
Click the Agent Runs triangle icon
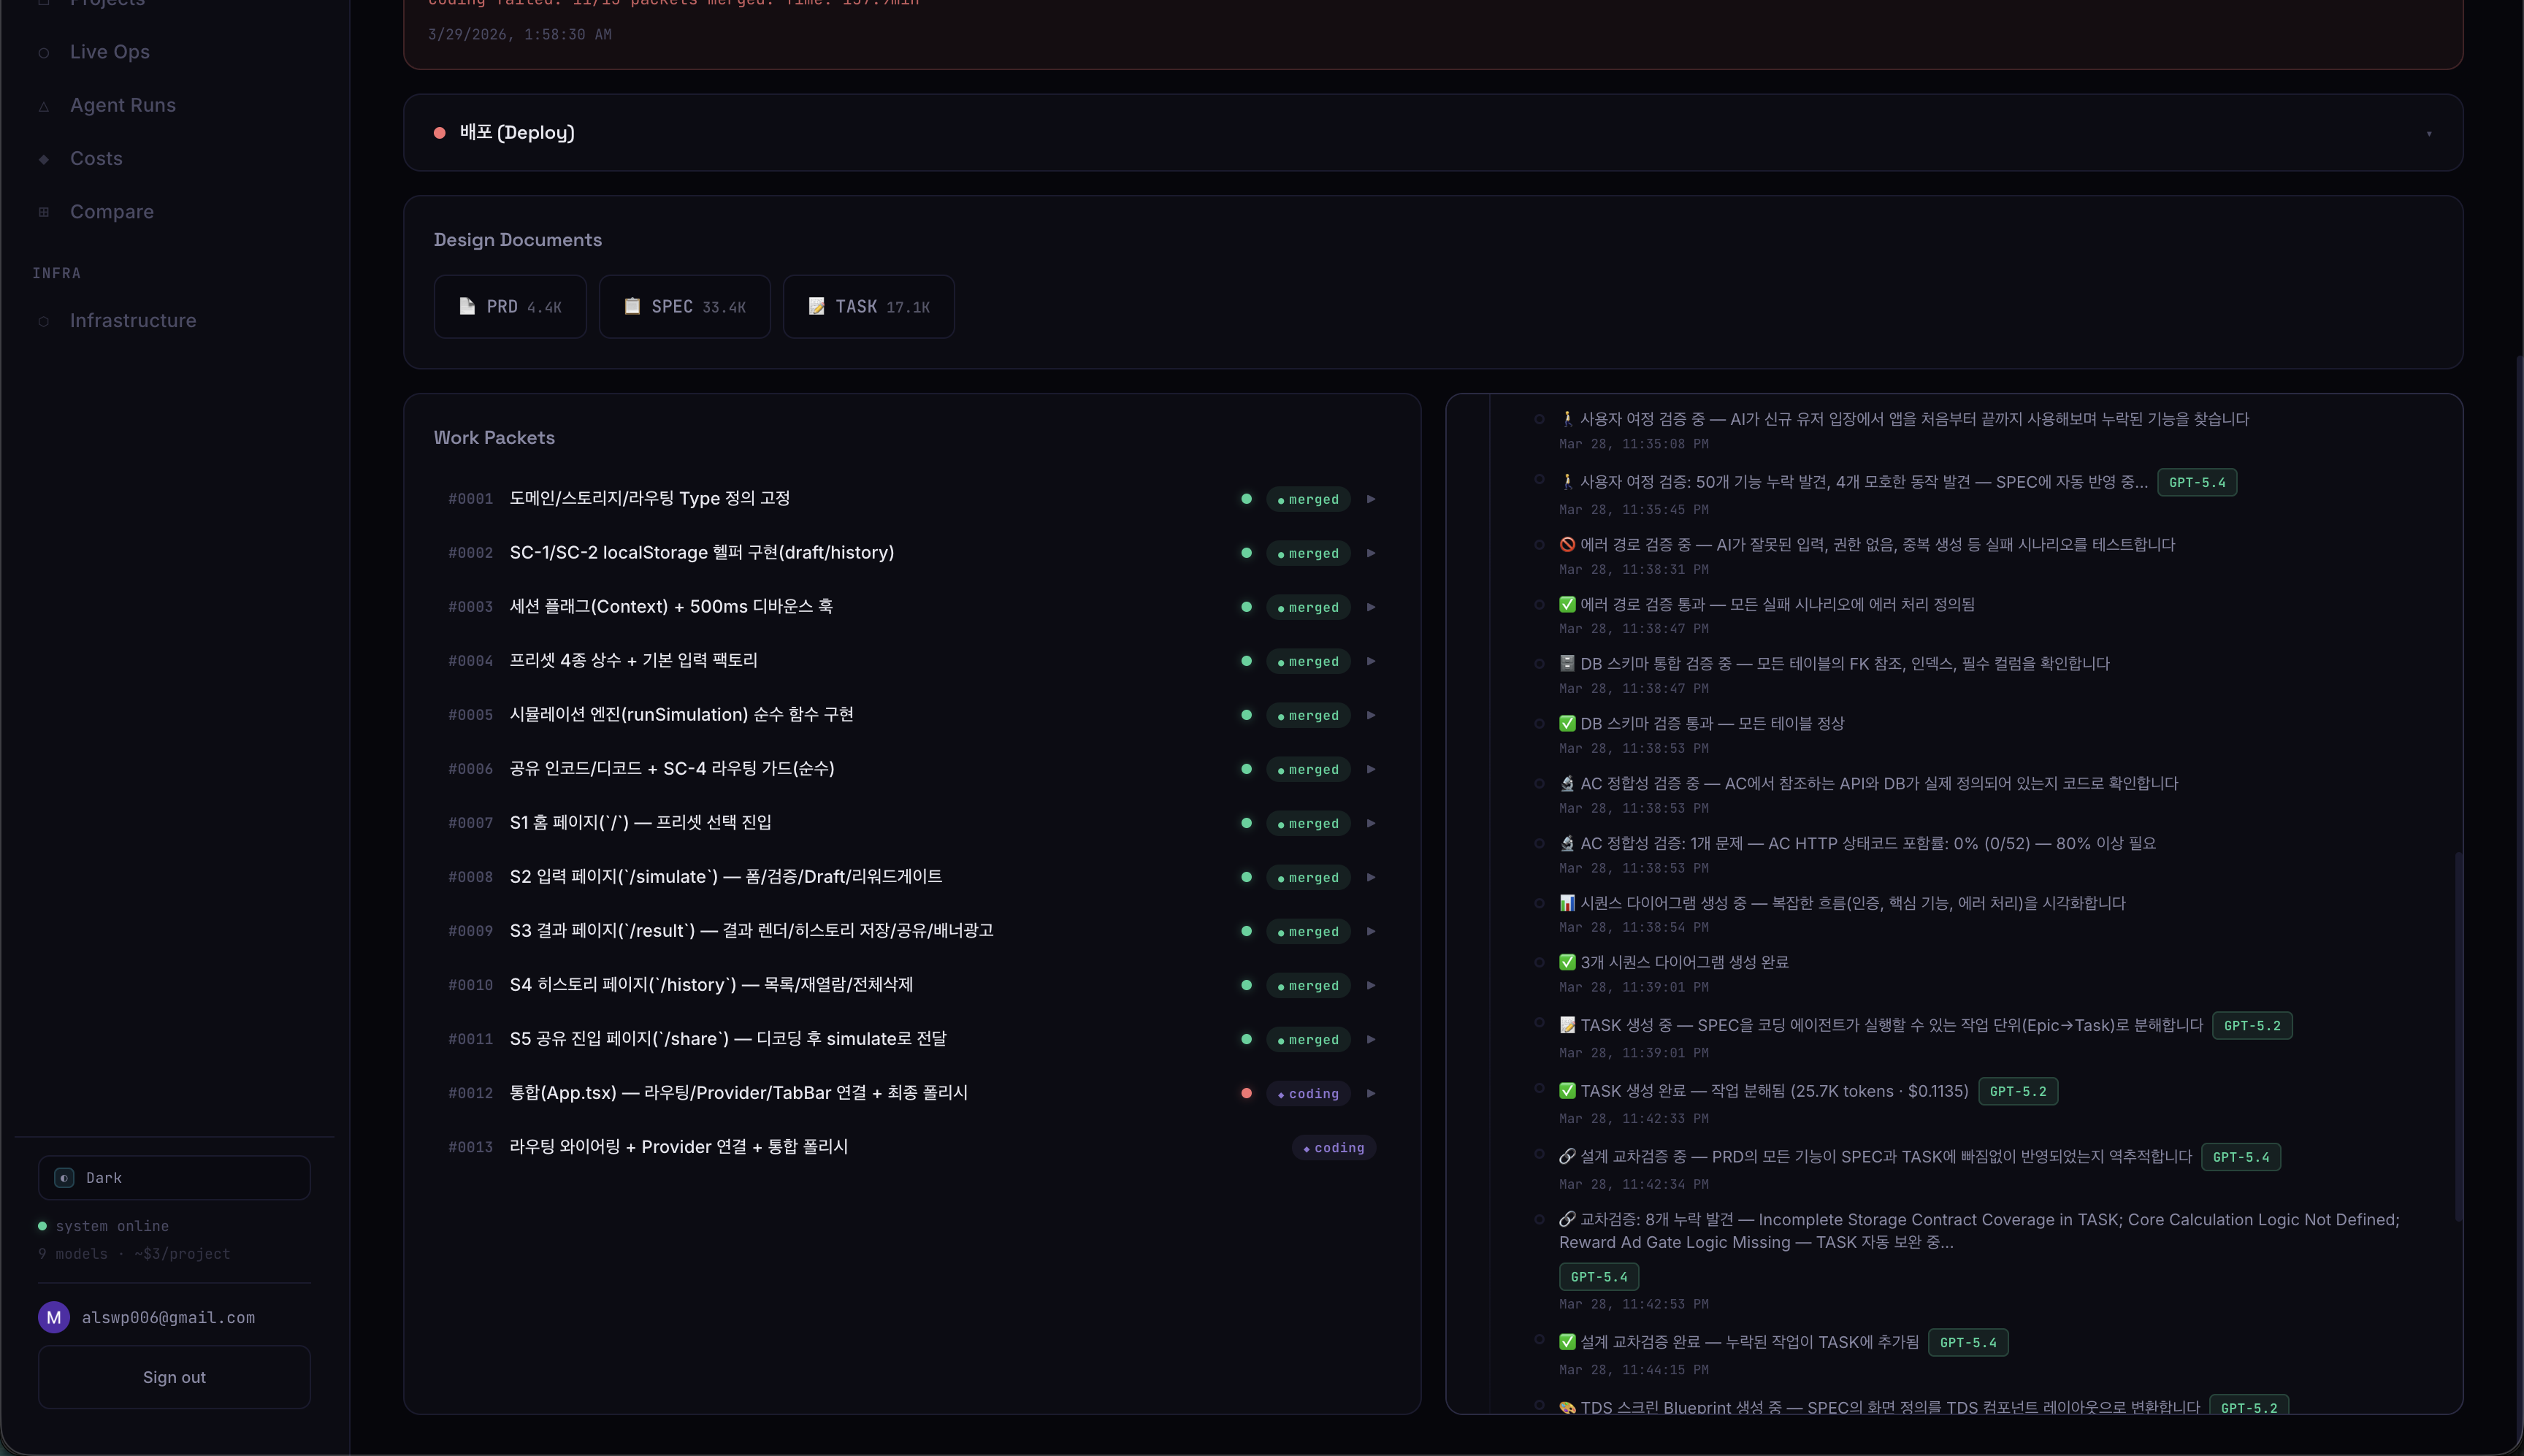tap(44, 106)
